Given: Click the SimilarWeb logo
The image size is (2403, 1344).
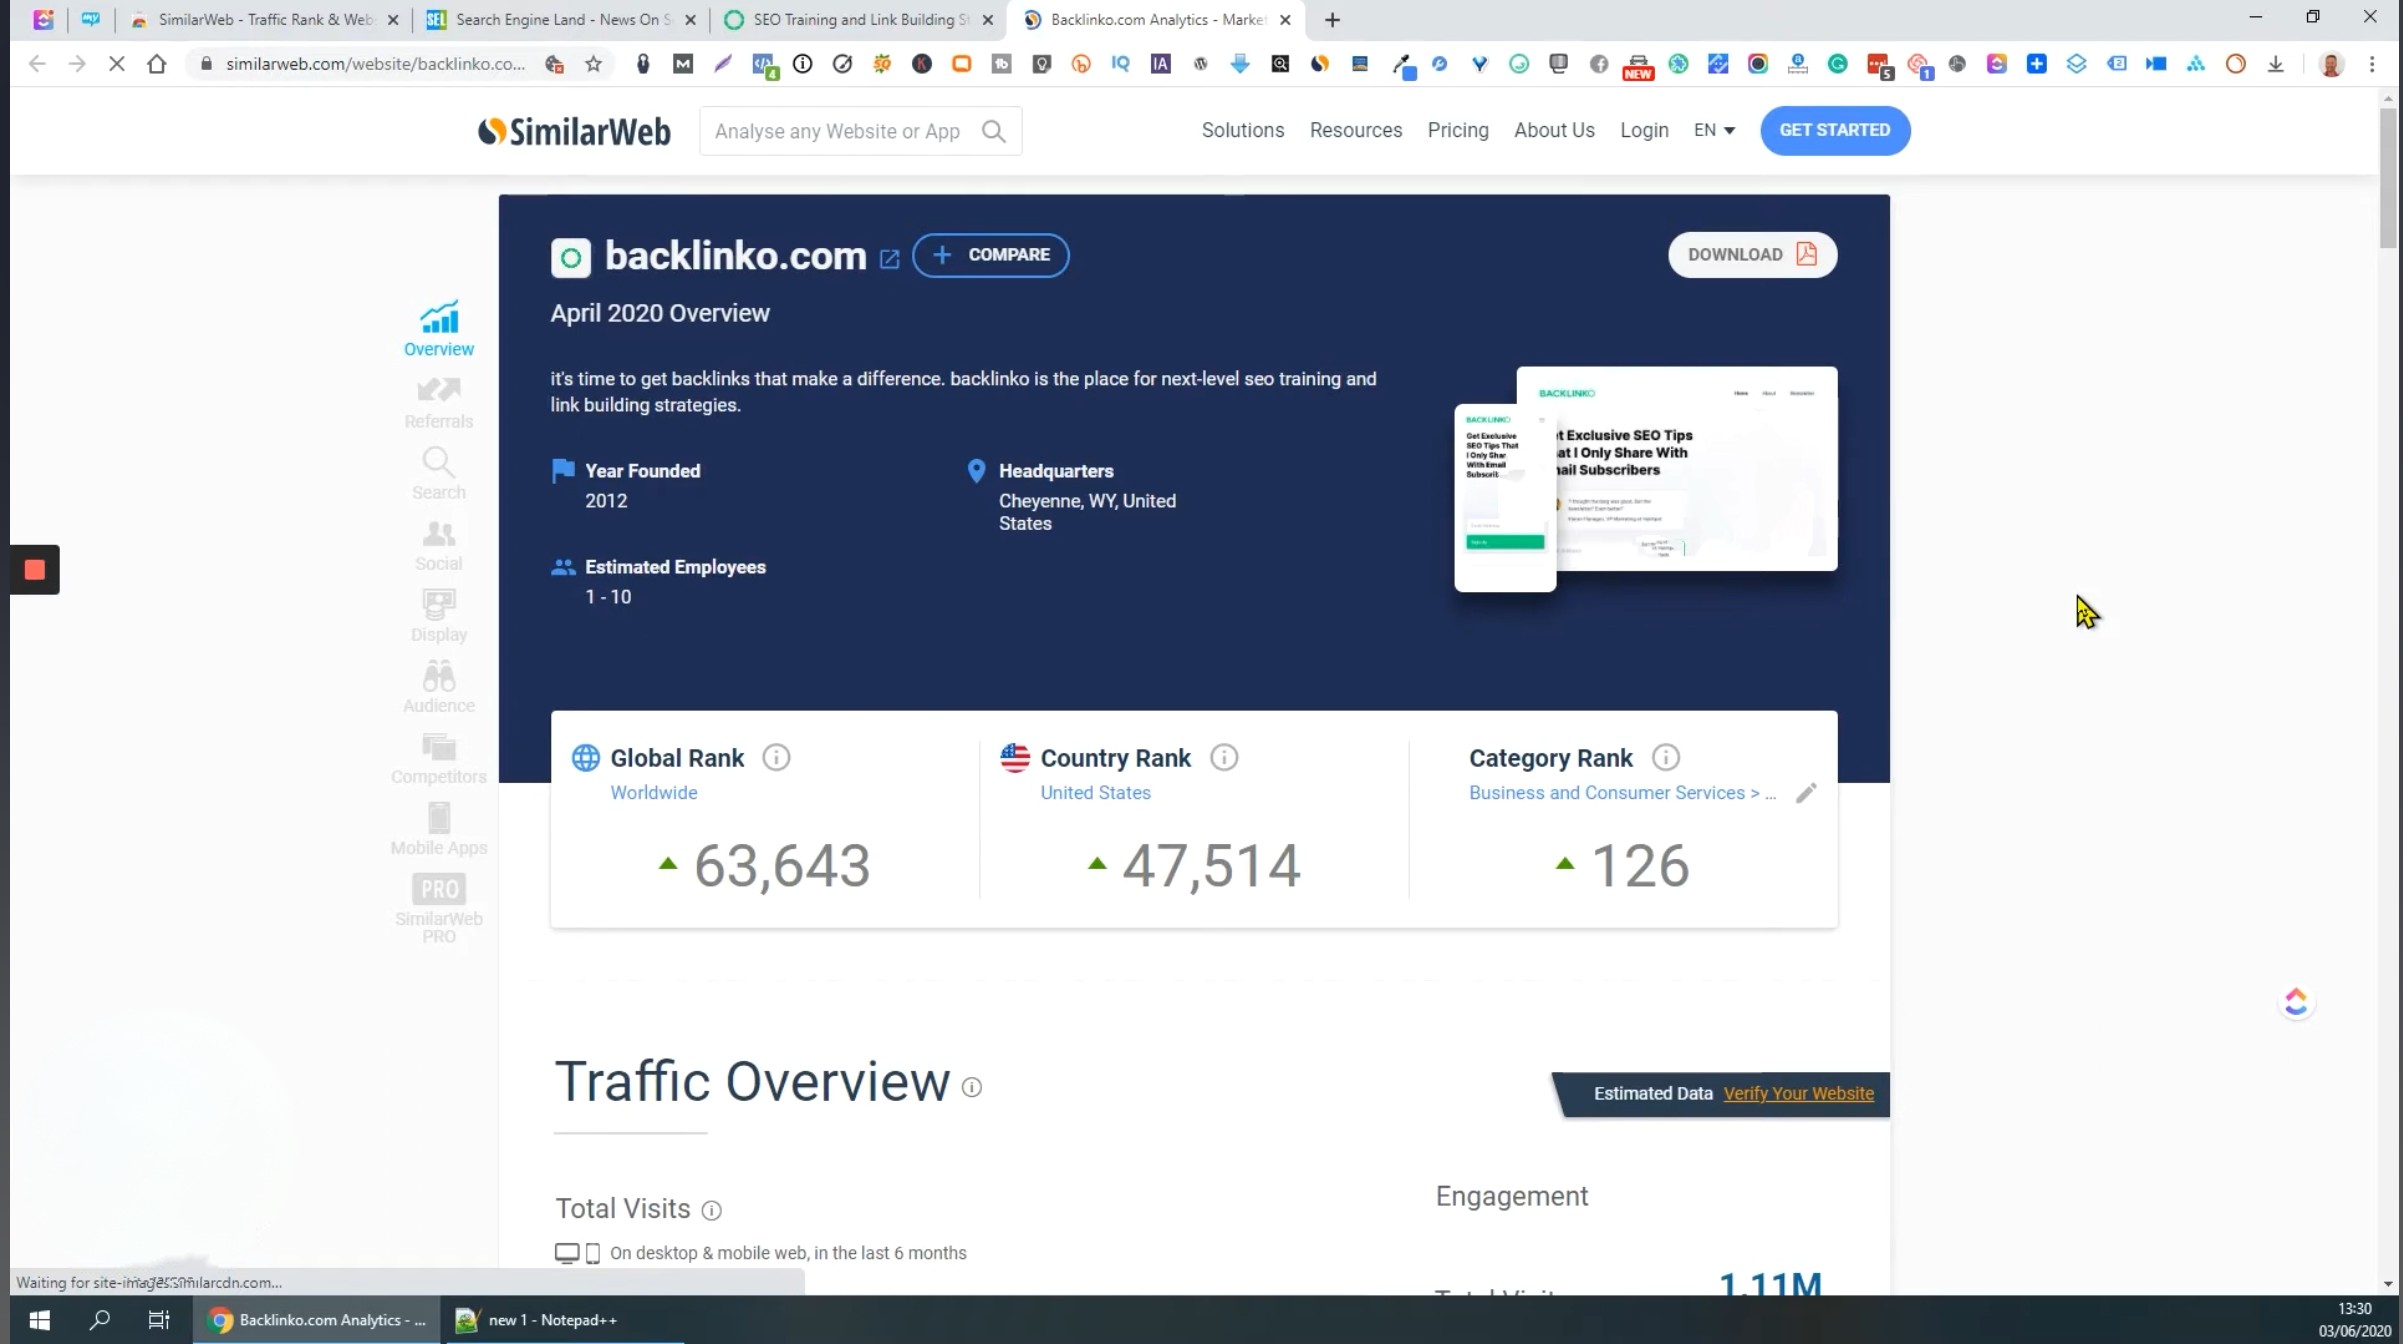Looking at the screenshot, I should (x=574, y=131).
